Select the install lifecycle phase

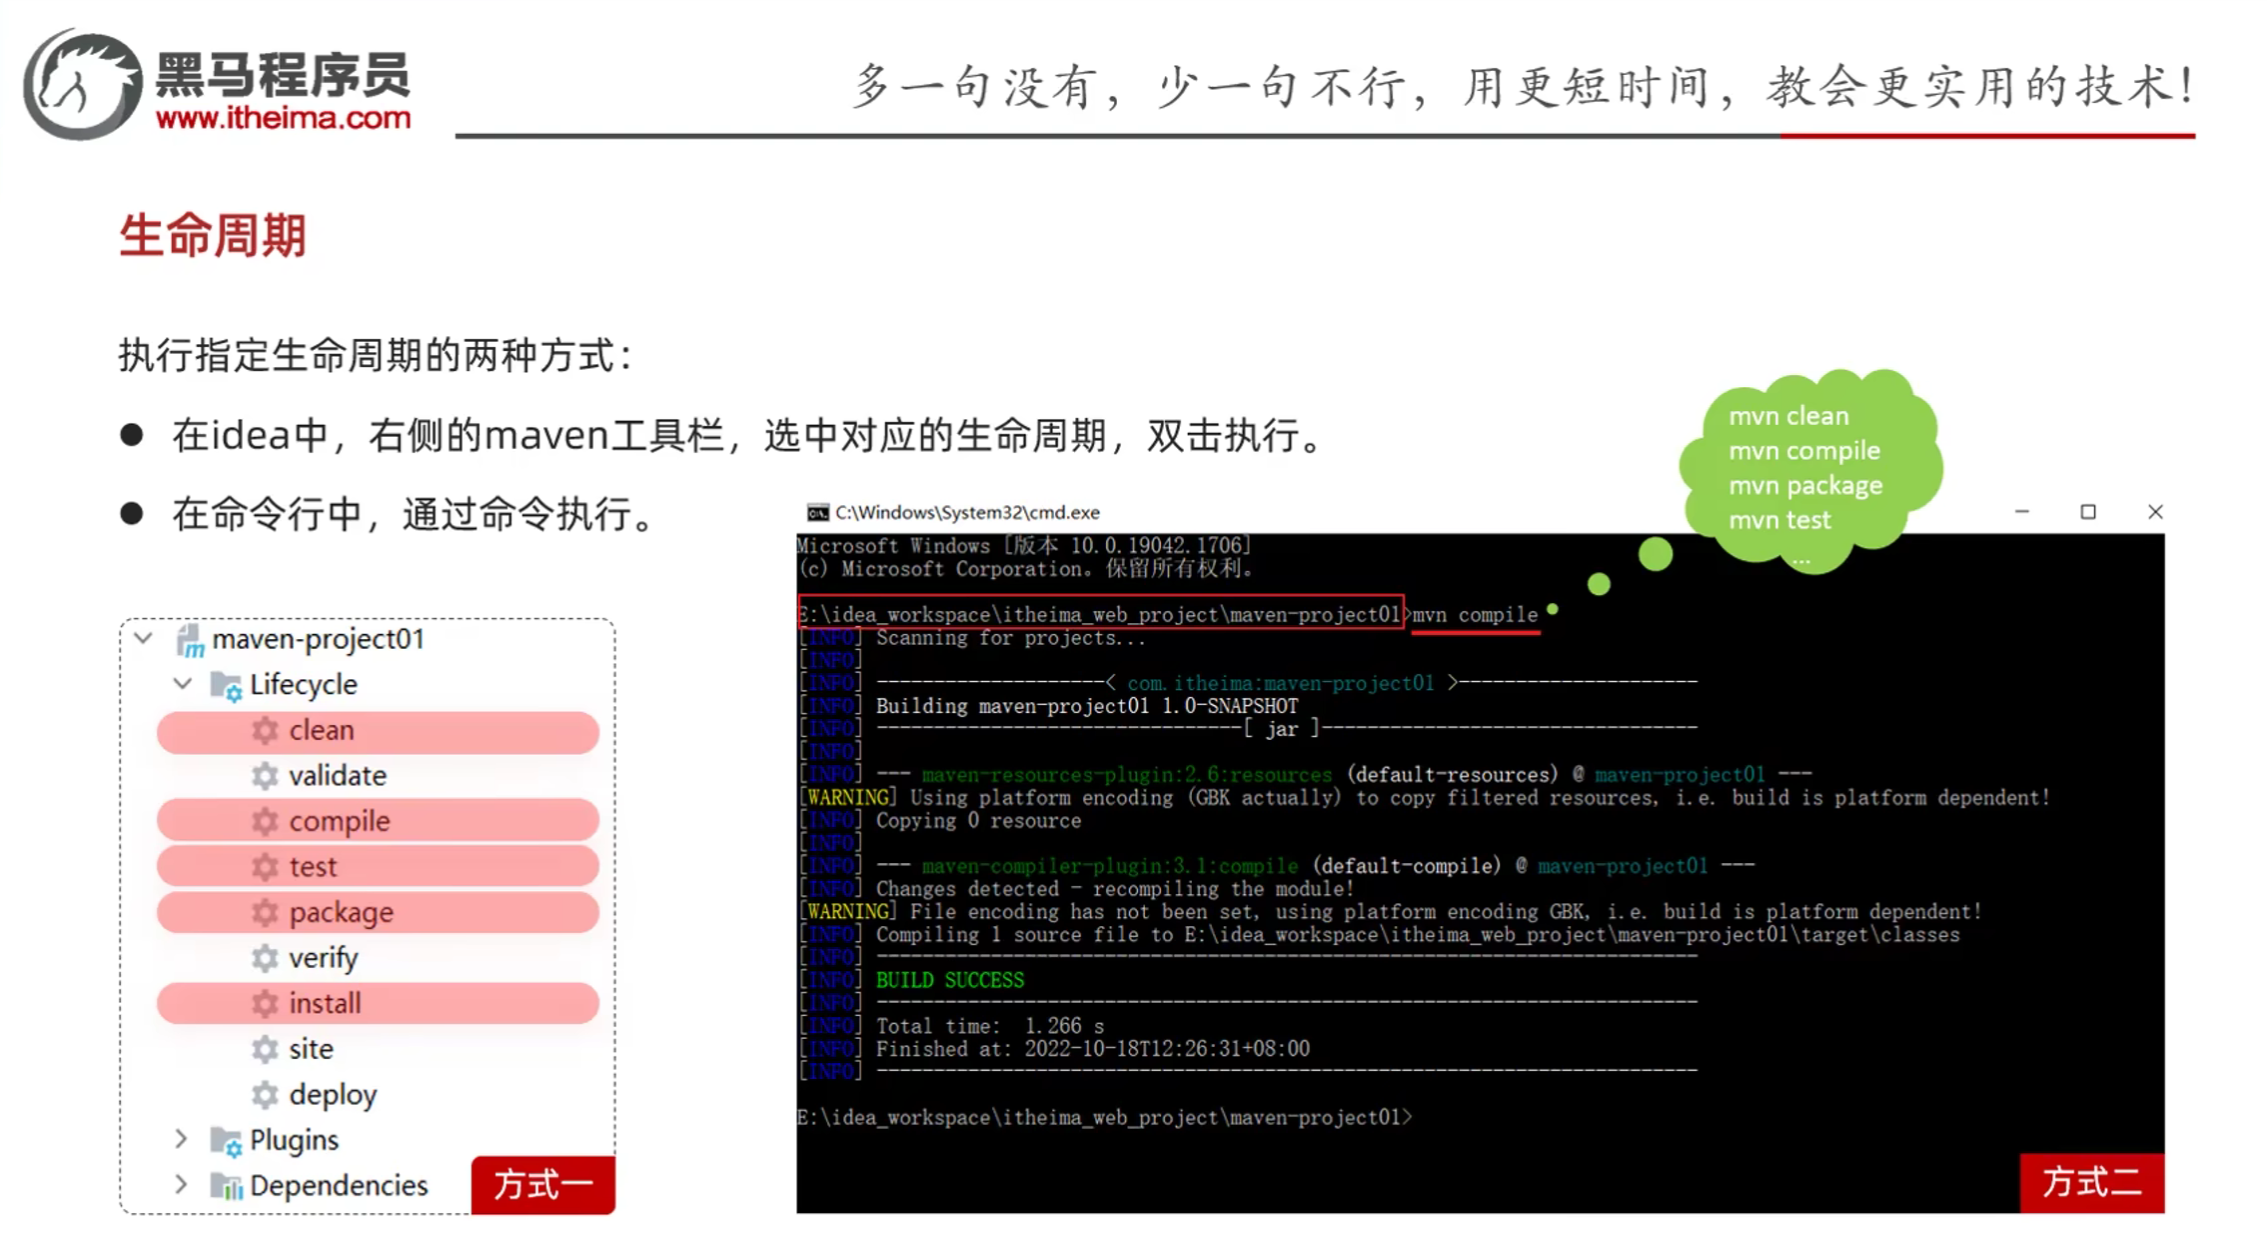click(x=325, y=1004)
